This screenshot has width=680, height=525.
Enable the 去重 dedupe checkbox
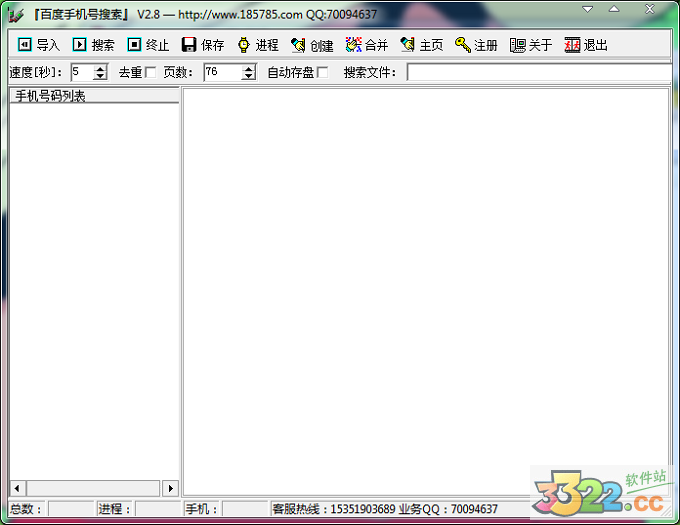pyautogui.click(x=150, y=72)
